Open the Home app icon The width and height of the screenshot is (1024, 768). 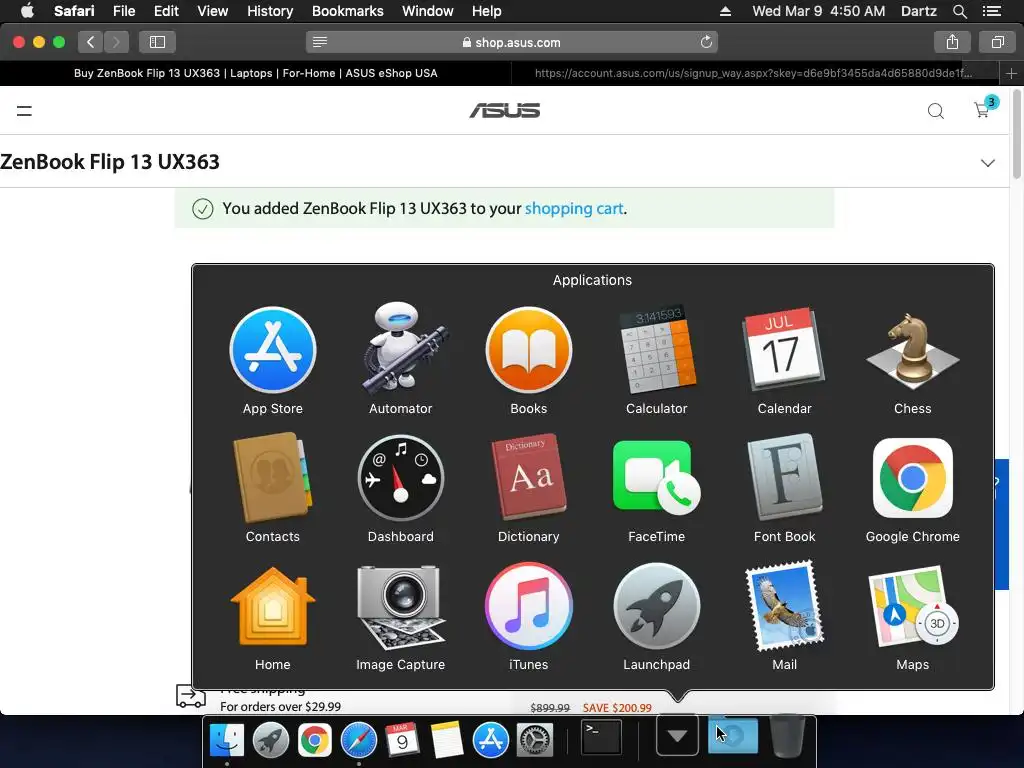point(273,606)
